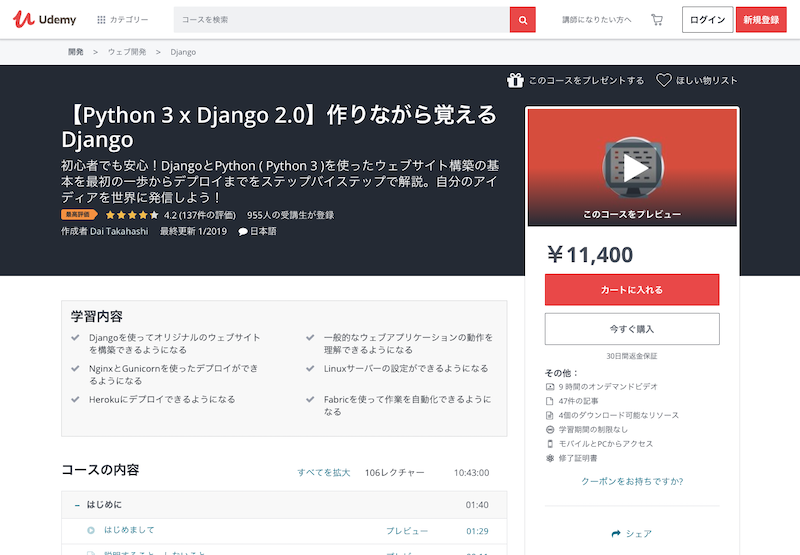The height and width of the screenshot is (555, 800).
Task: Click 最終更新 1/2019 text
Action: tap(193, 231)
